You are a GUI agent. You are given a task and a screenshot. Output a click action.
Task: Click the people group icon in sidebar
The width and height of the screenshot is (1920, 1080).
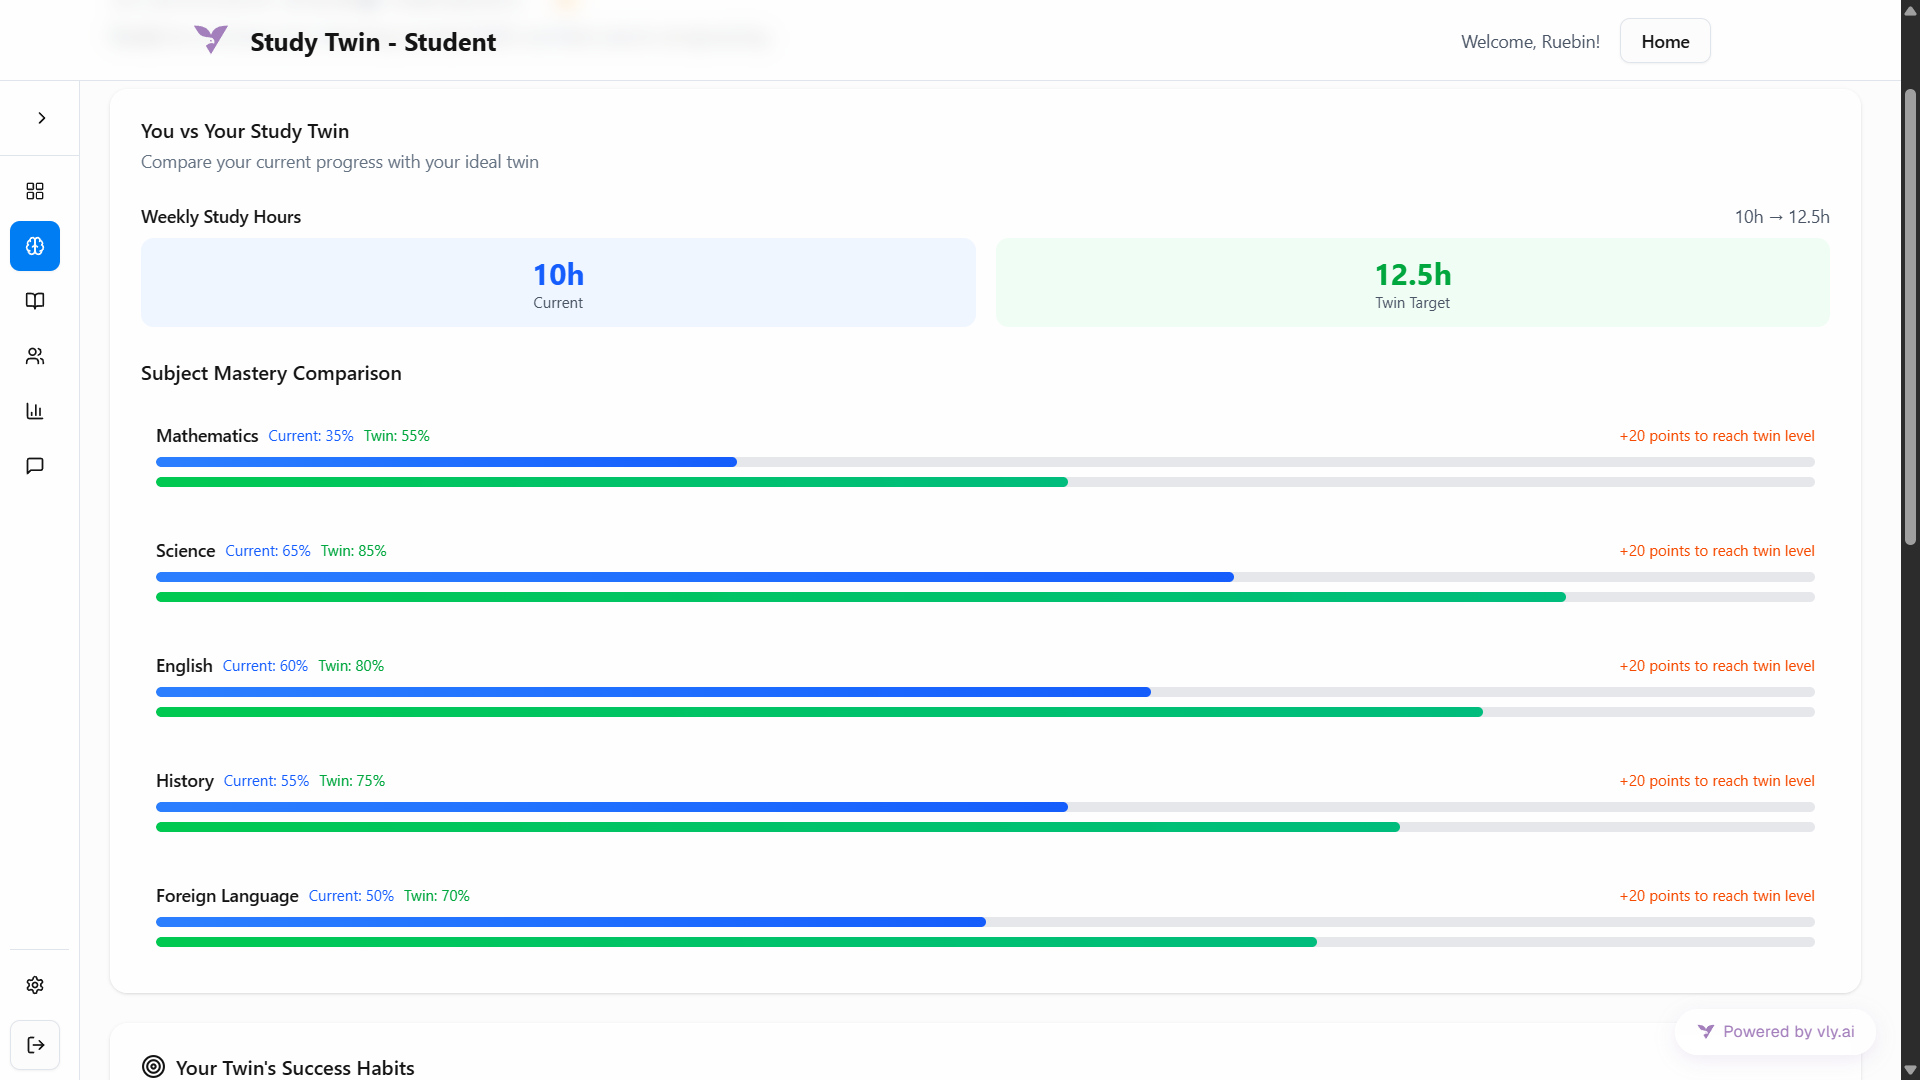click(35, 356)
